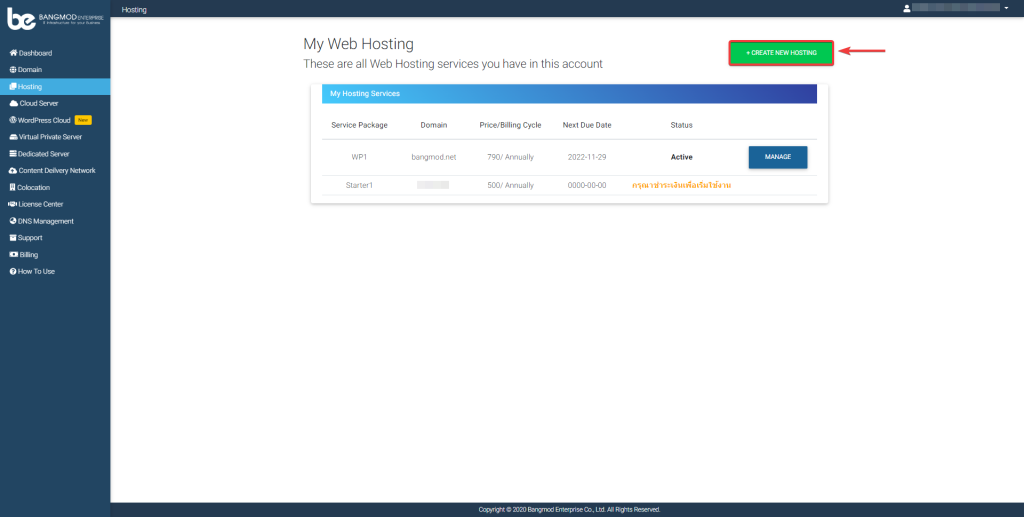
Task: Open the account dropdown arrow
Action: (x=1006, y=8)
